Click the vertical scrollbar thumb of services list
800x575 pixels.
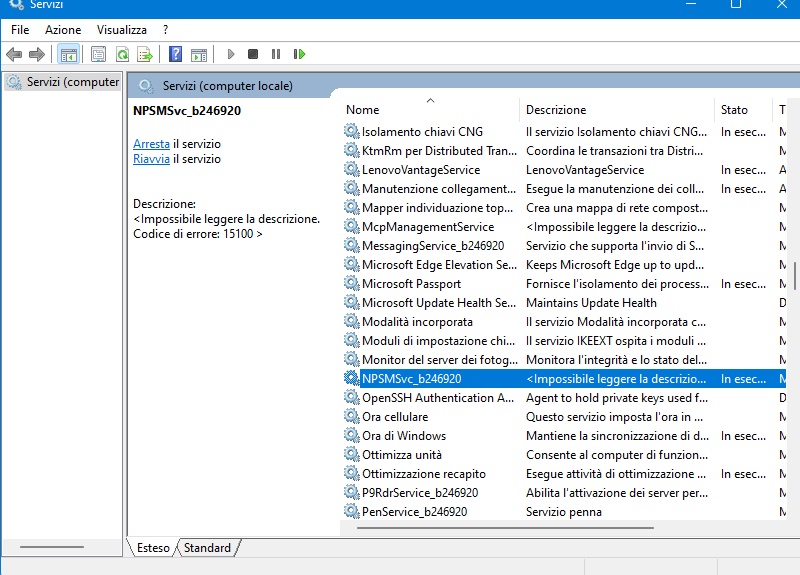tap(795, 276)
